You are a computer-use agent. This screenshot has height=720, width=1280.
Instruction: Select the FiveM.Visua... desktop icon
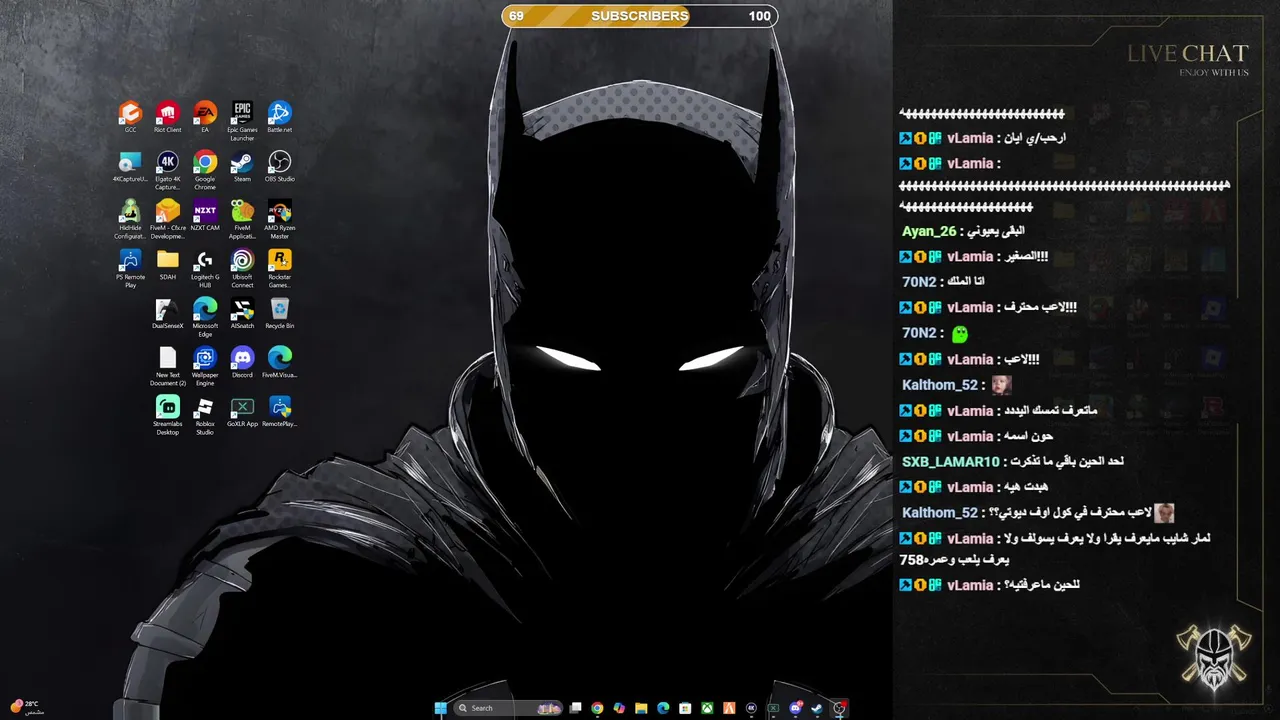tap(280, 362)
